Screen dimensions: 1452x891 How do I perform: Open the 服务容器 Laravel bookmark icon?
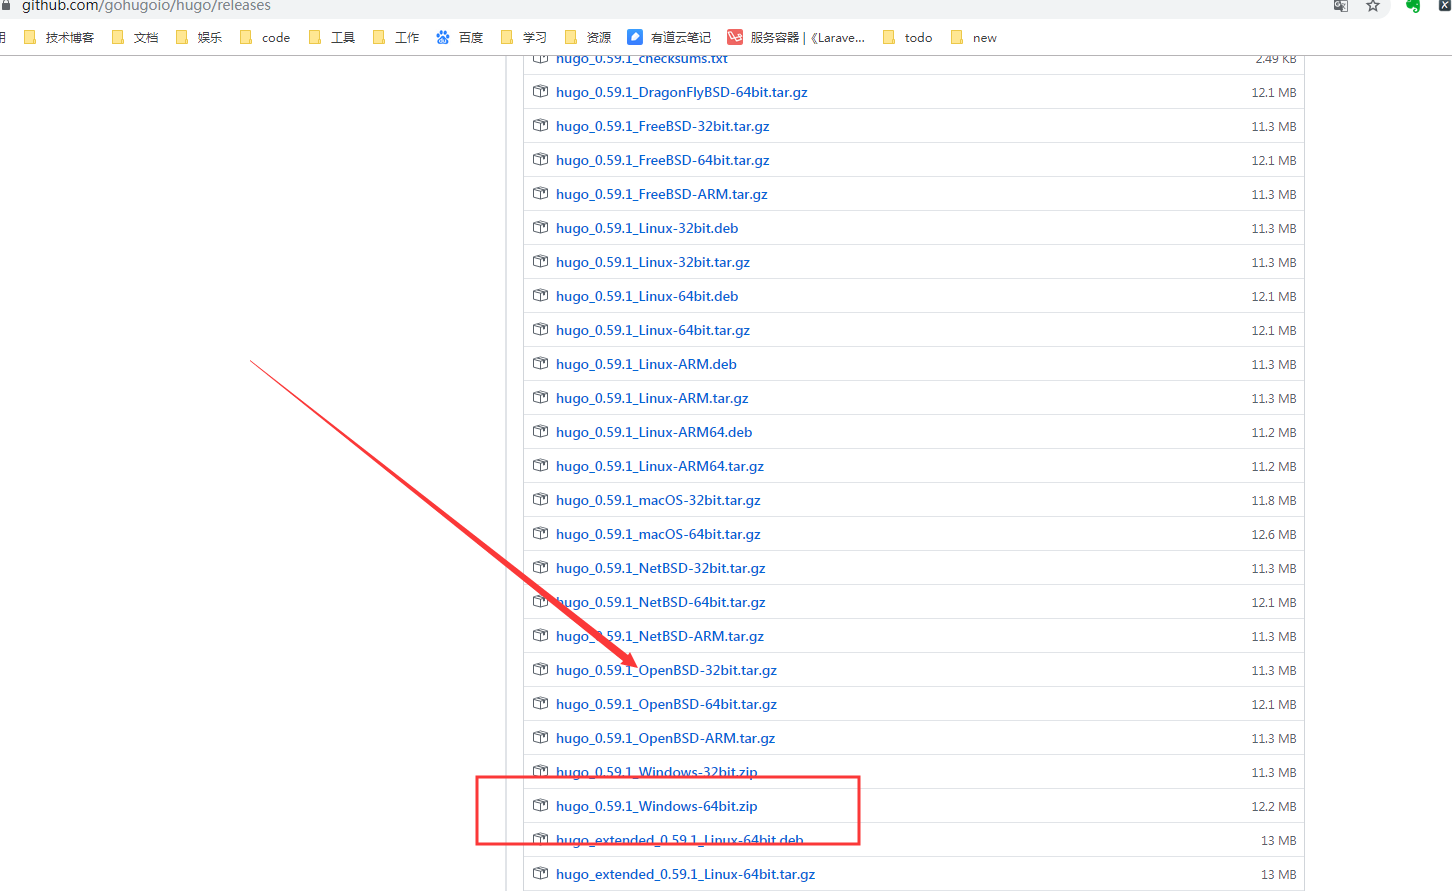(x=735, y=38)
